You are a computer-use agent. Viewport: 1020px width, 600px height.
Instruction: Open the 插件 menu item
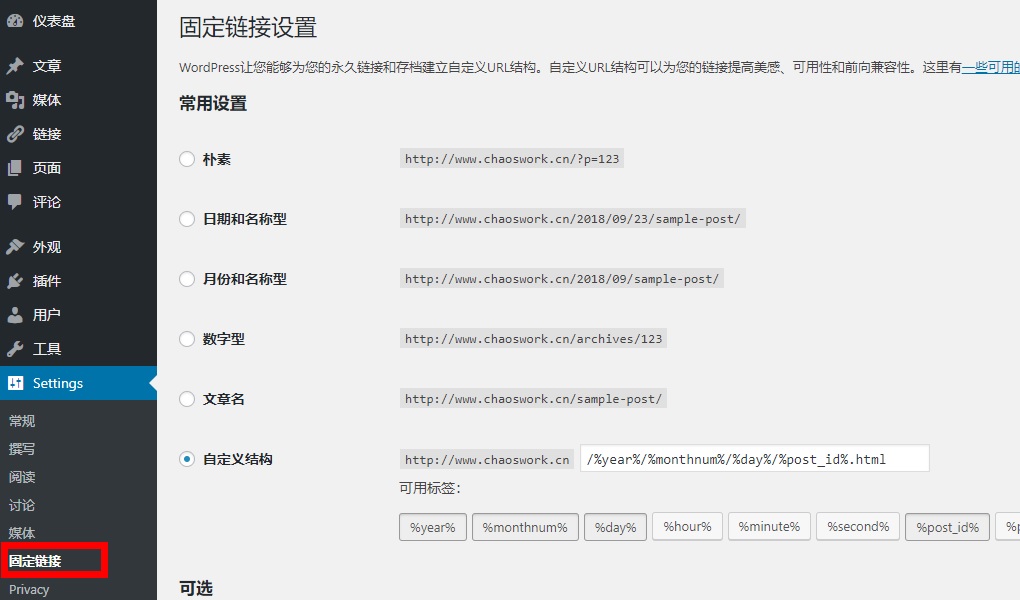pyautogui.click(x=78, y=281)
